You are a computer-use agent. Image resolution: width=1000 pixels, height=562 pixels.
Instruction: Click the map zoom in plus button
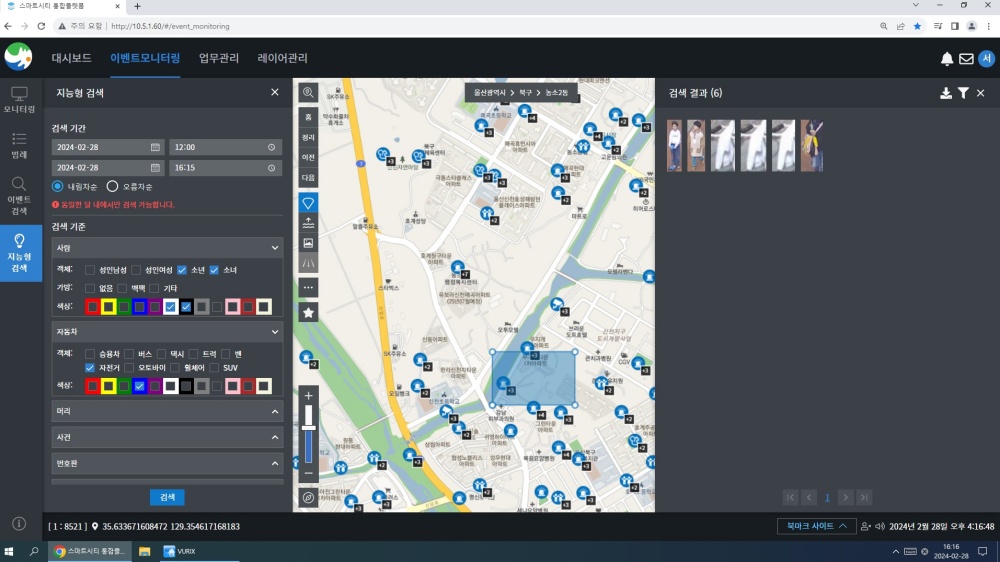(308, 396)
